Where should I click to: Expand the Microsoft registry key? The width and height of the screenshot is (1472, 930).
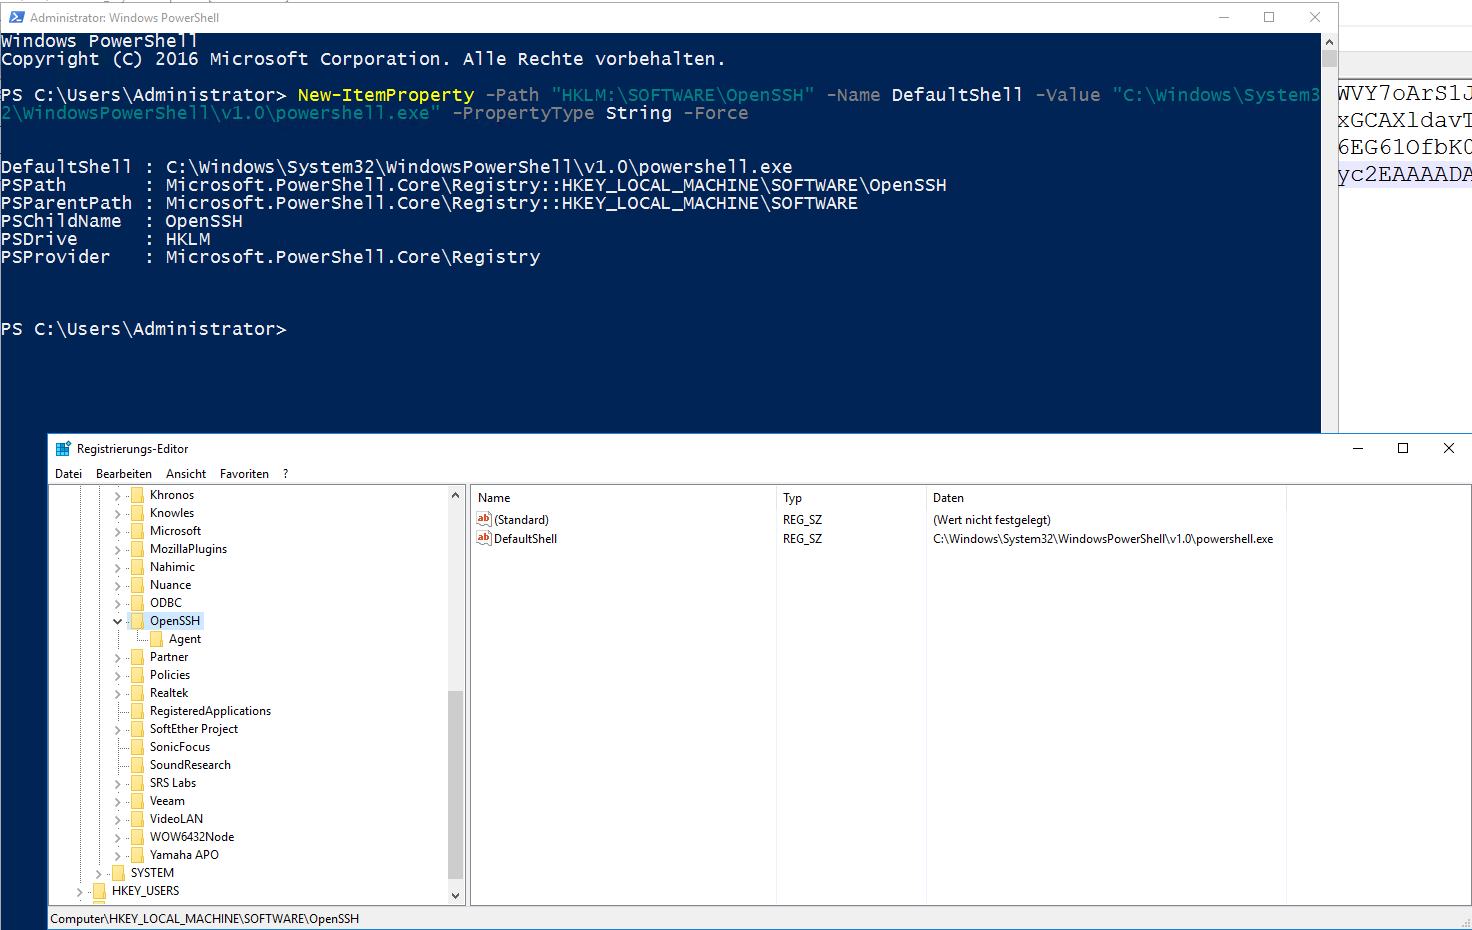pyautogui.click(x=117, y=532)
